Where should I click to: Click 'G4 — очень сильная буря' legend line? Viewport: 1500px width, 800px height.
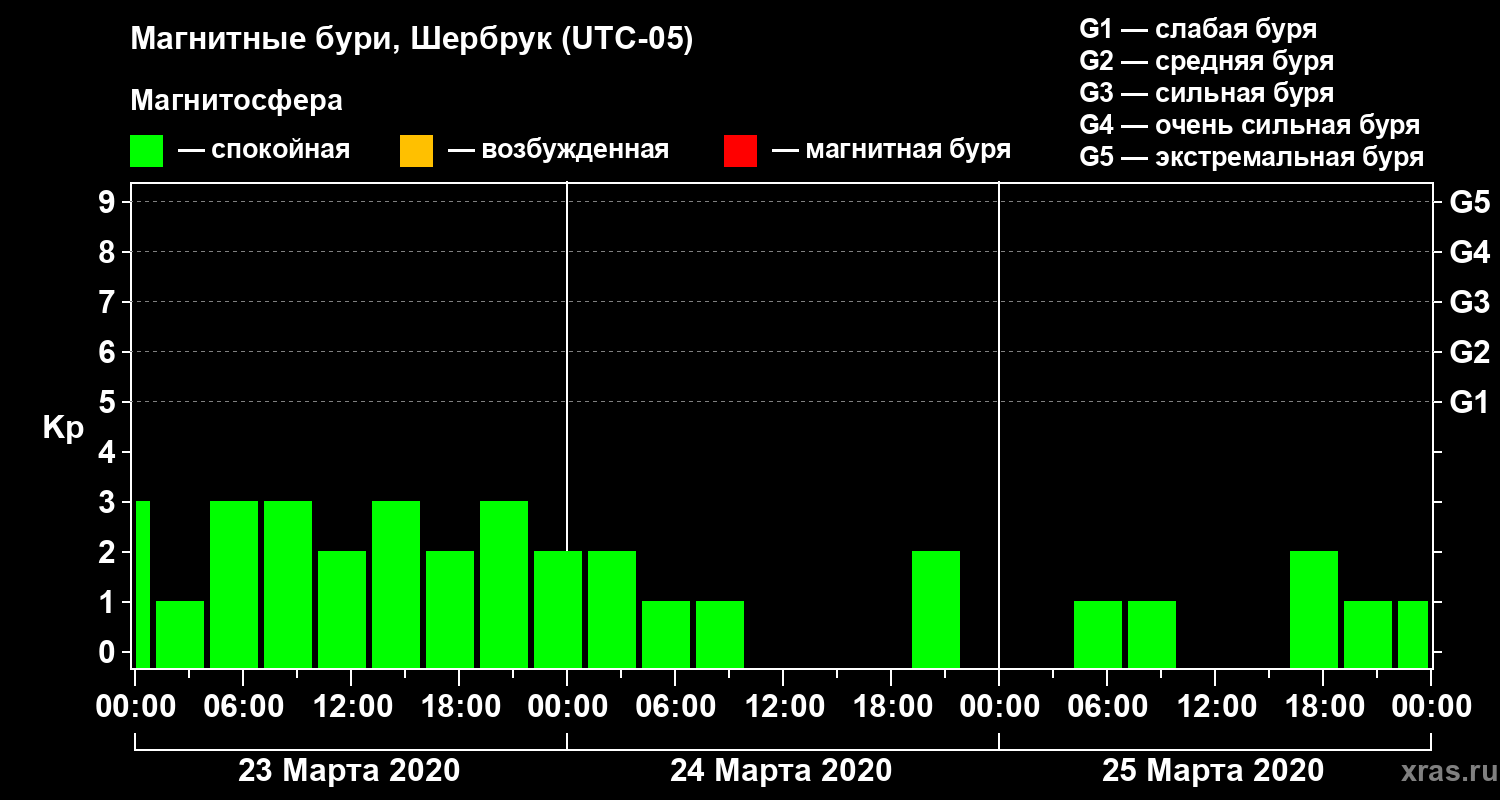[x=1249, y=125]
